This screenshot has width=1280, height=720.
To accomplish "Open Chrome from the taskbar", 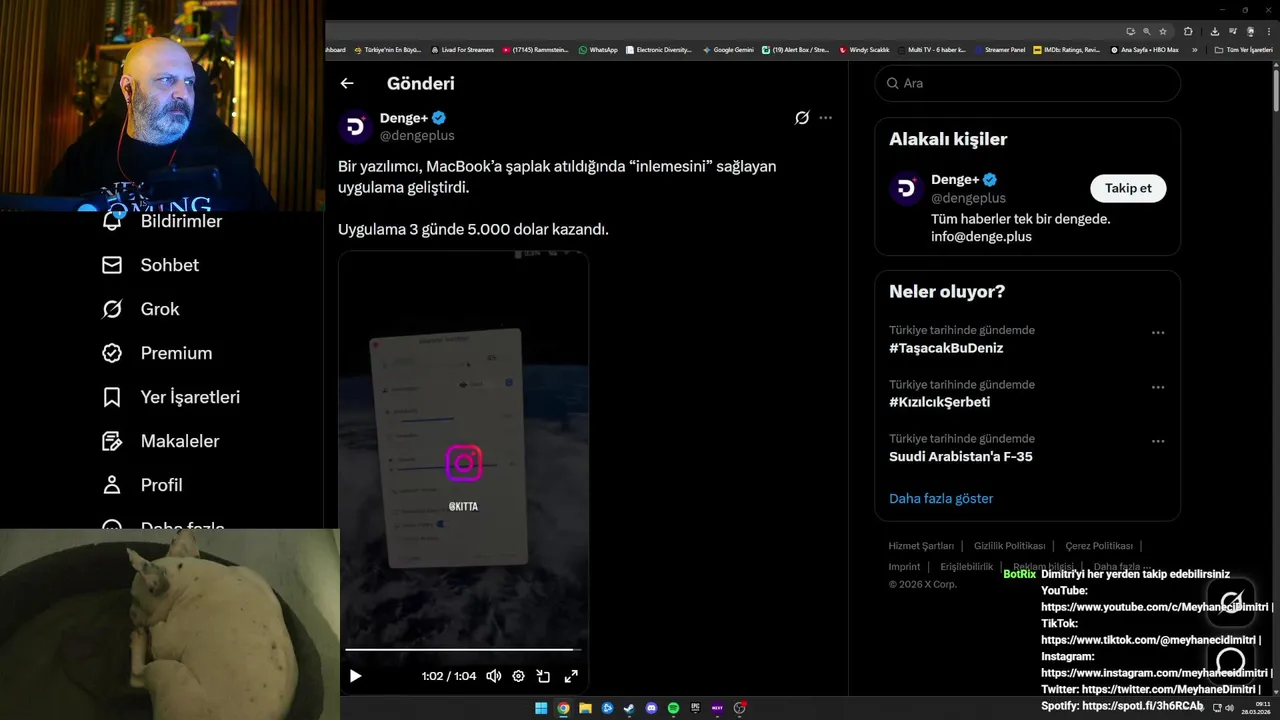I will (x=563, y=708).
